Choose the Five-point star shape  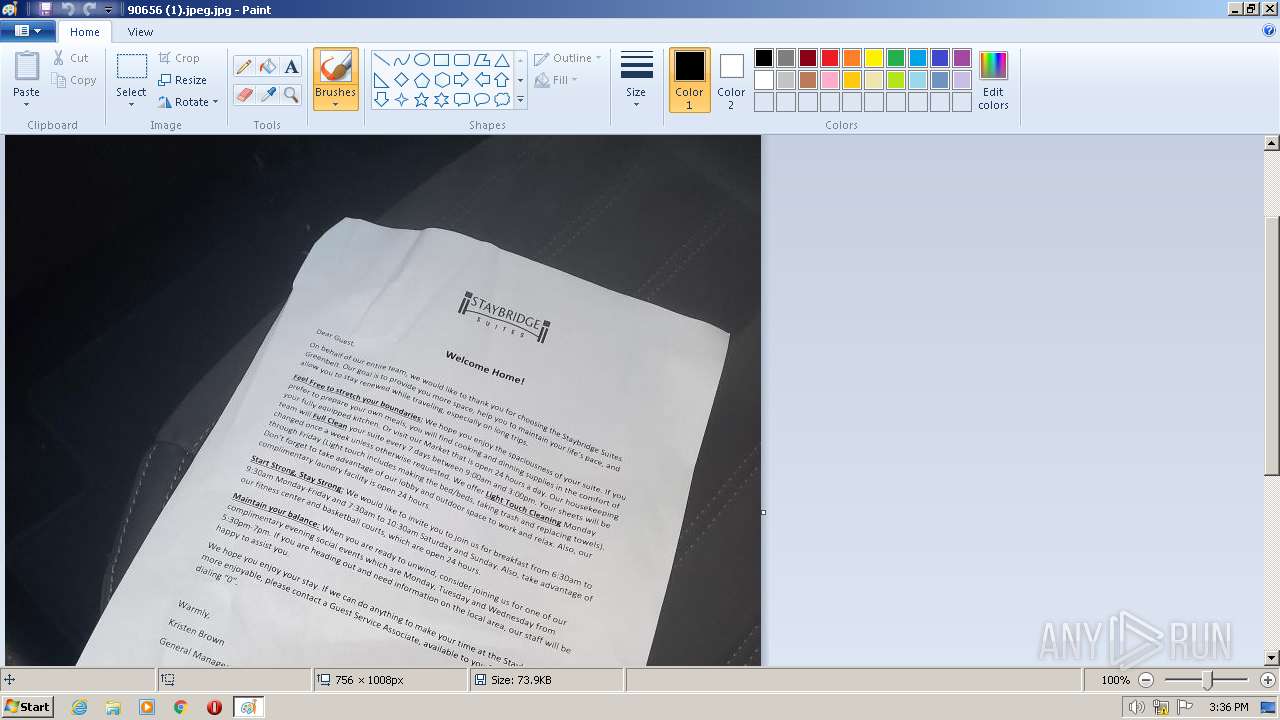click(x=421, y=100)
